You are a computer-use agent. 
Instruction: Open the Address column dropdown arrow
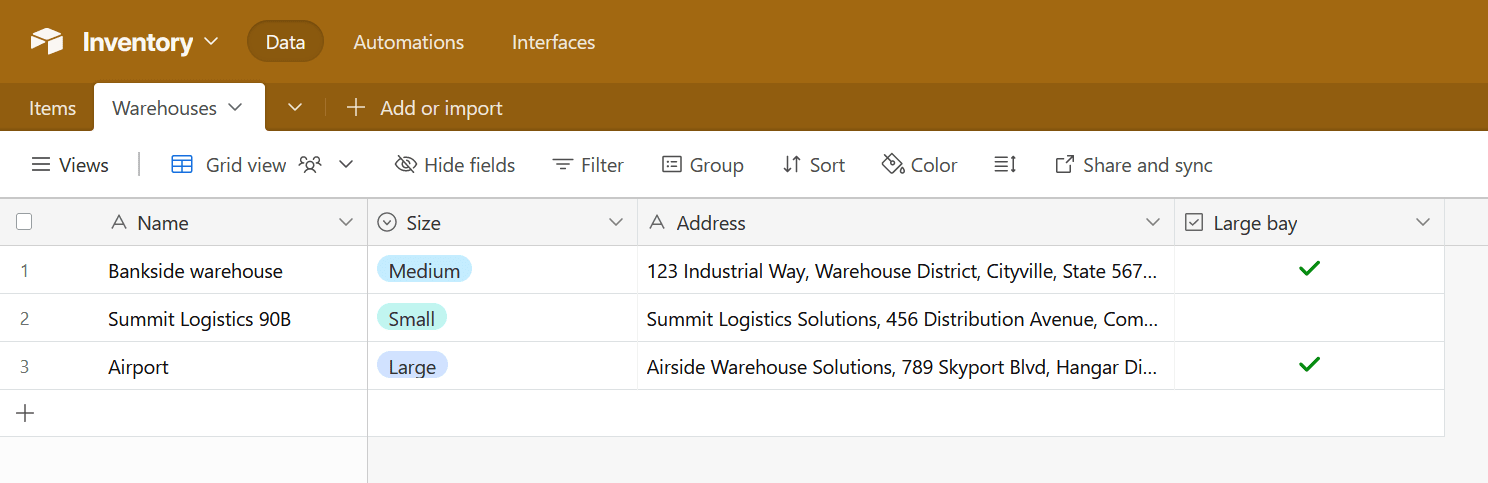click(x=1153, y=222)
